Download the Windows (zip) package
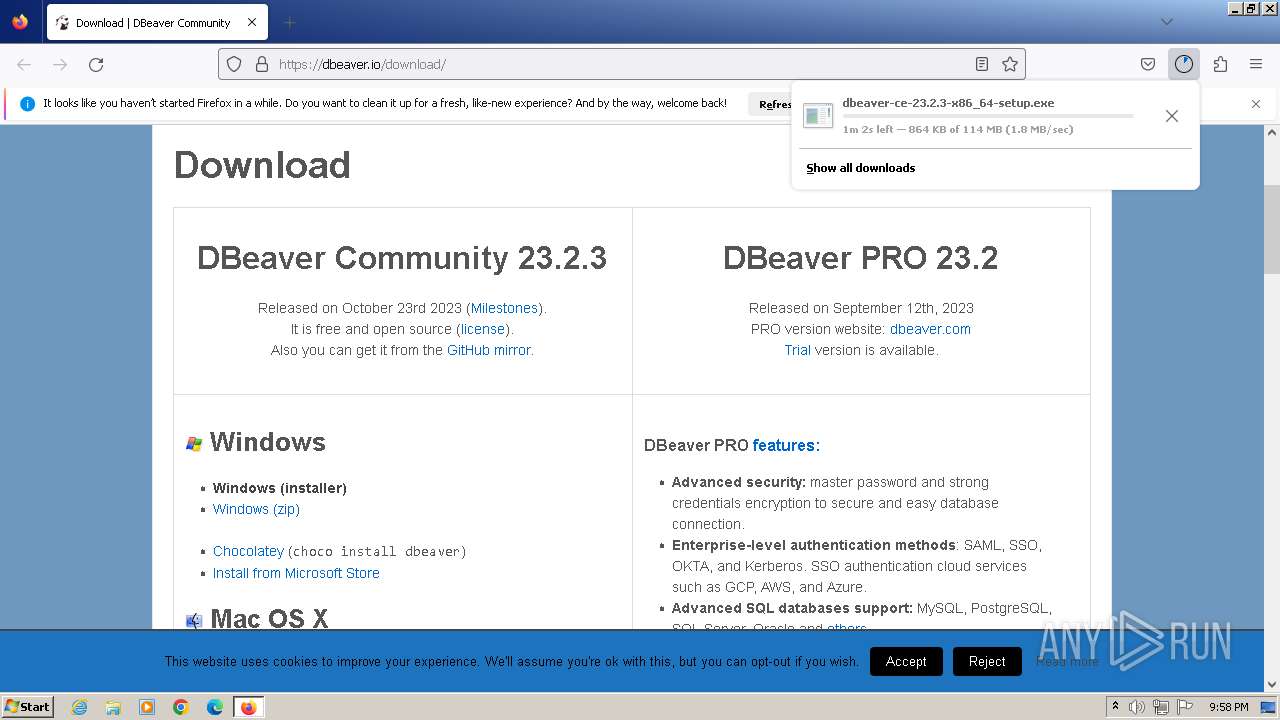1280x720 pixels. pyautogui.click(x=256, y=509)
